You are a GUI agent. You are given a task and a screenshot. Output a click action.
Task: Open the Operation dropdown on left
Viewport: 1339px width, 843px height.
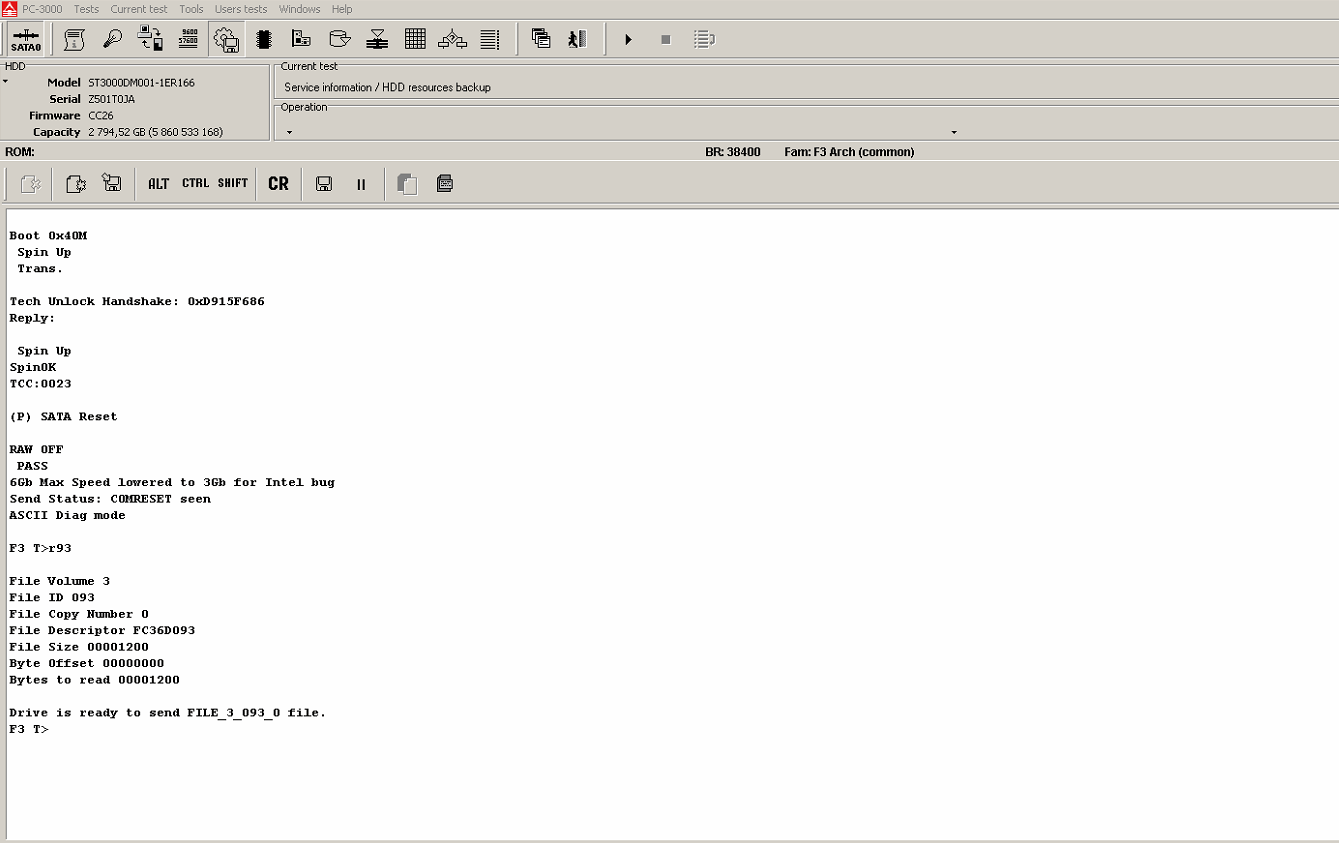click(289, 132)
